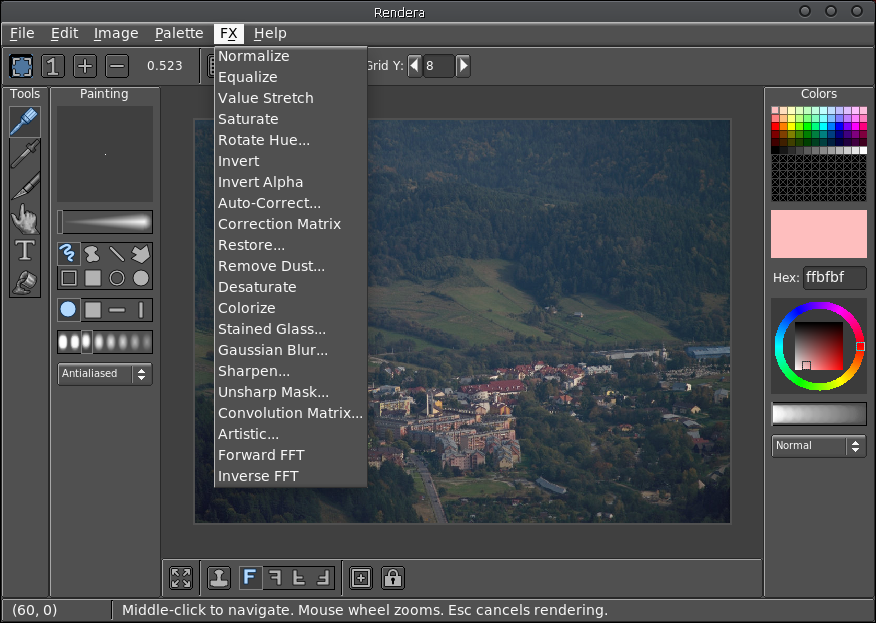Select the vertical line brush shape

[141, 310]
